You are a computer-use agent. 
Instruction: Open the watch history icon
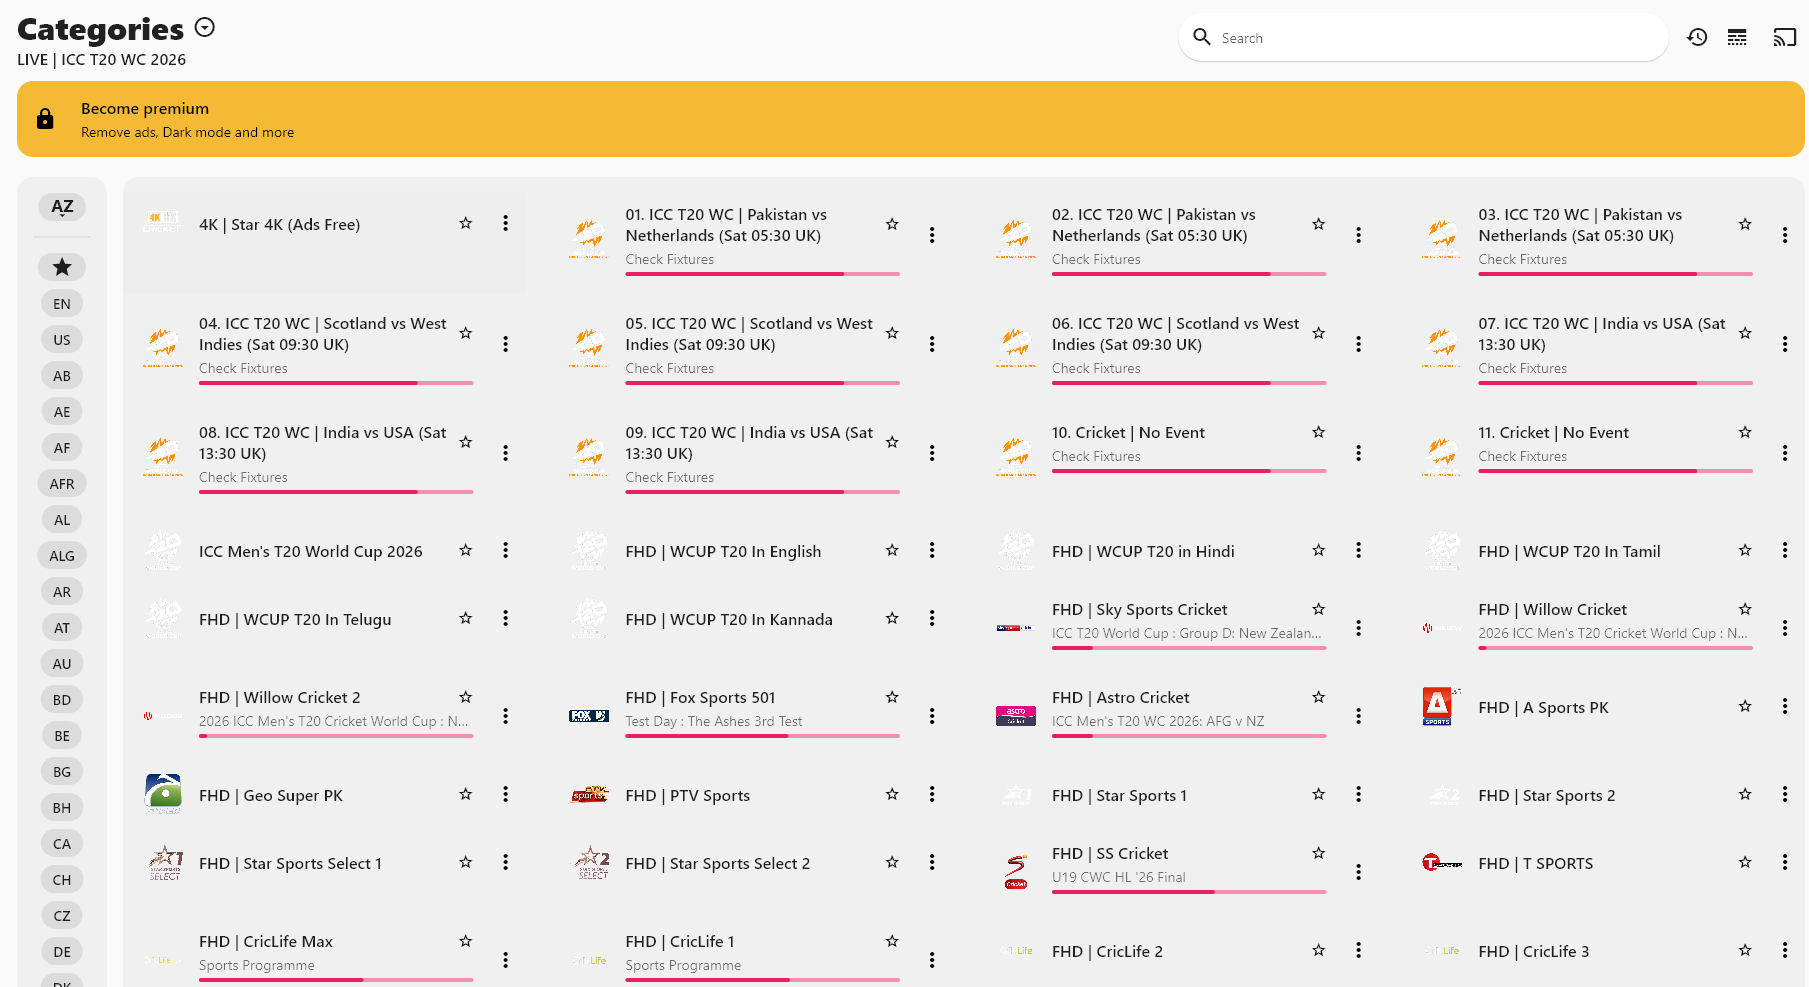point(1697,37)
